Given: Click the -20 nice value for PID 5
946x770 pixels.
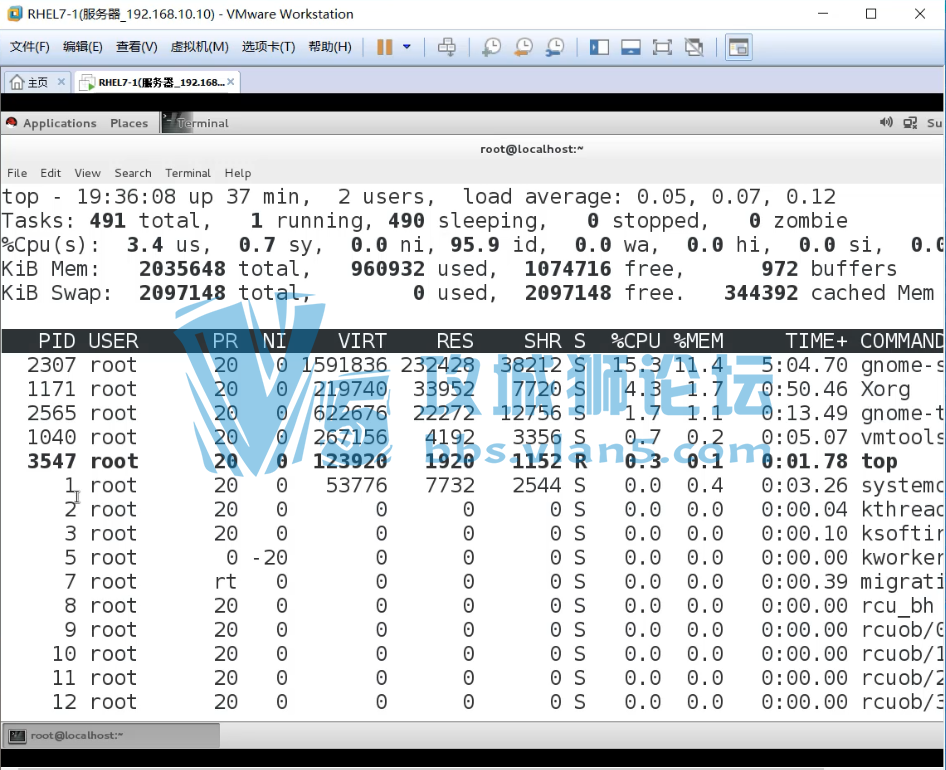Looking at the screenshot, I should click(x=269, y=558).
